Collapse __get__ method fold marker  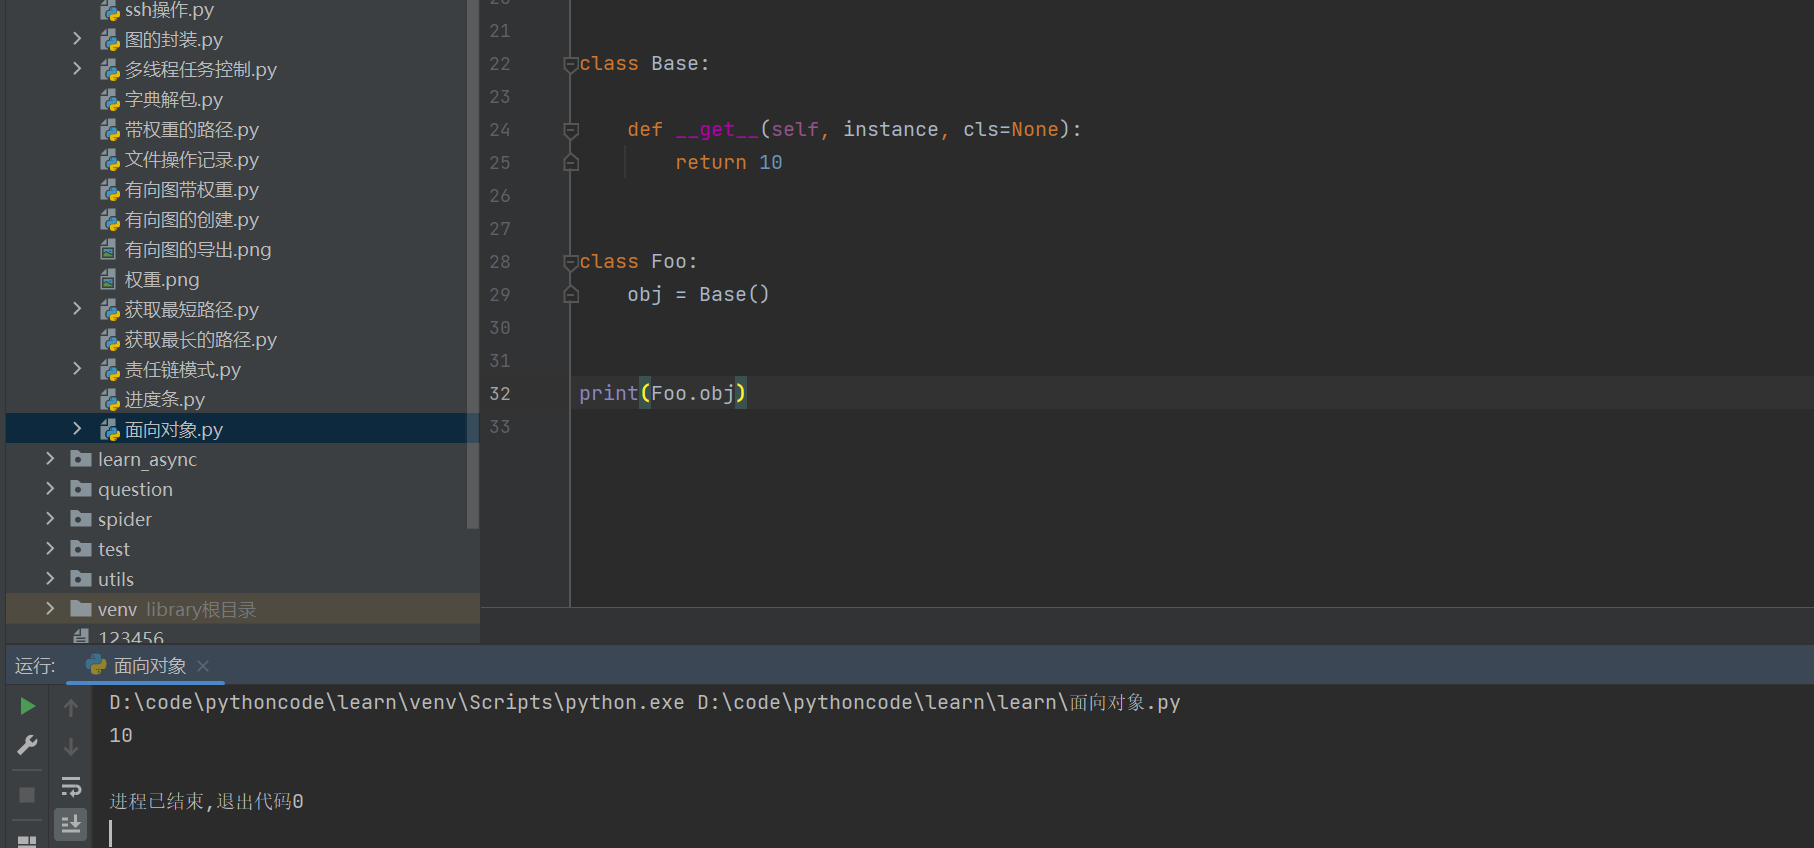point(570,130)
